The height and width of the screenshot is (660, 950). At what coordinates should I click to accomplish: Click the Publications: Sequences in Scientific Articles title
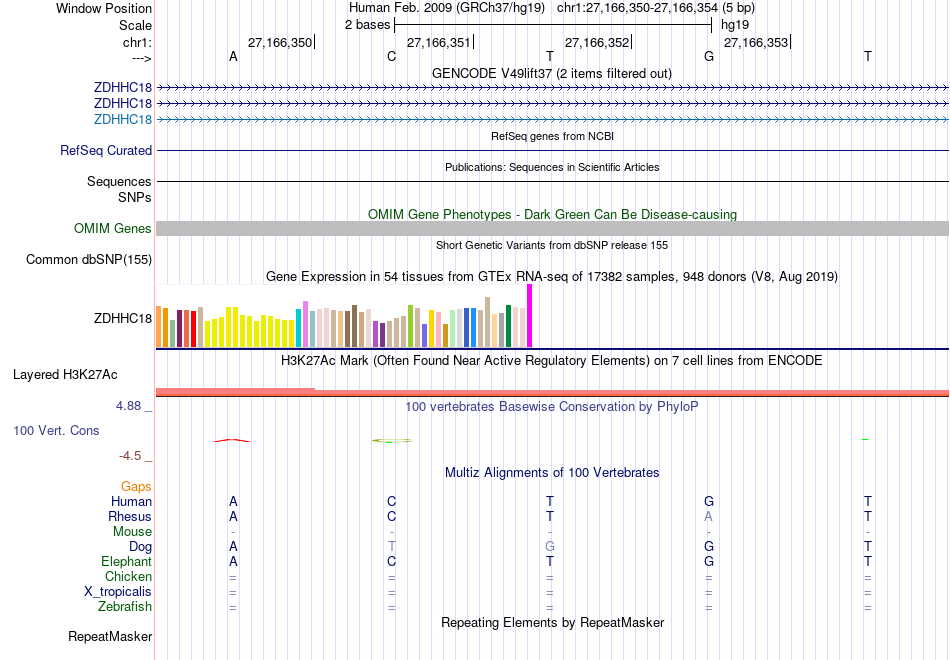(x=552, y=167)
